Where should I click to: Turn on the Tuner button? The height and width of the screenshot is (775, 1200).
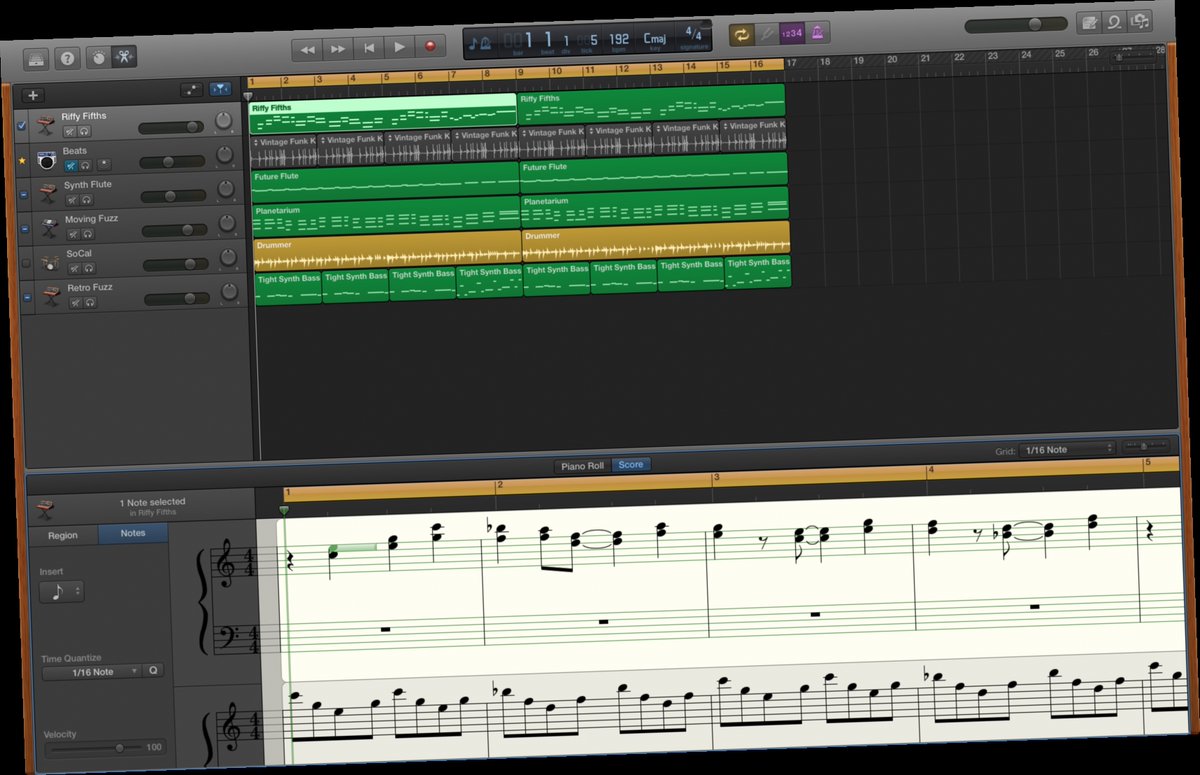766,33
